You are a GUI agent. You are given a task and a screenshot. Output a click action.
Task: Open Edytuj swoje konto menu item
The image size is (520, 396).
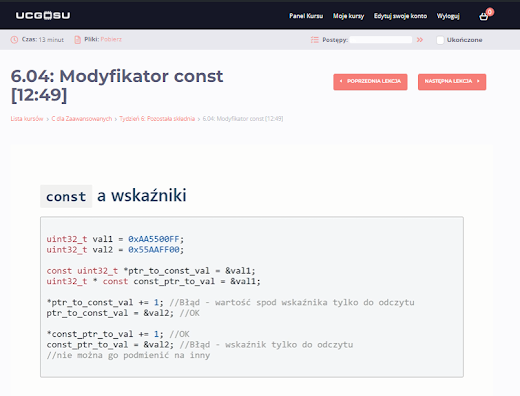click(400, 16)
